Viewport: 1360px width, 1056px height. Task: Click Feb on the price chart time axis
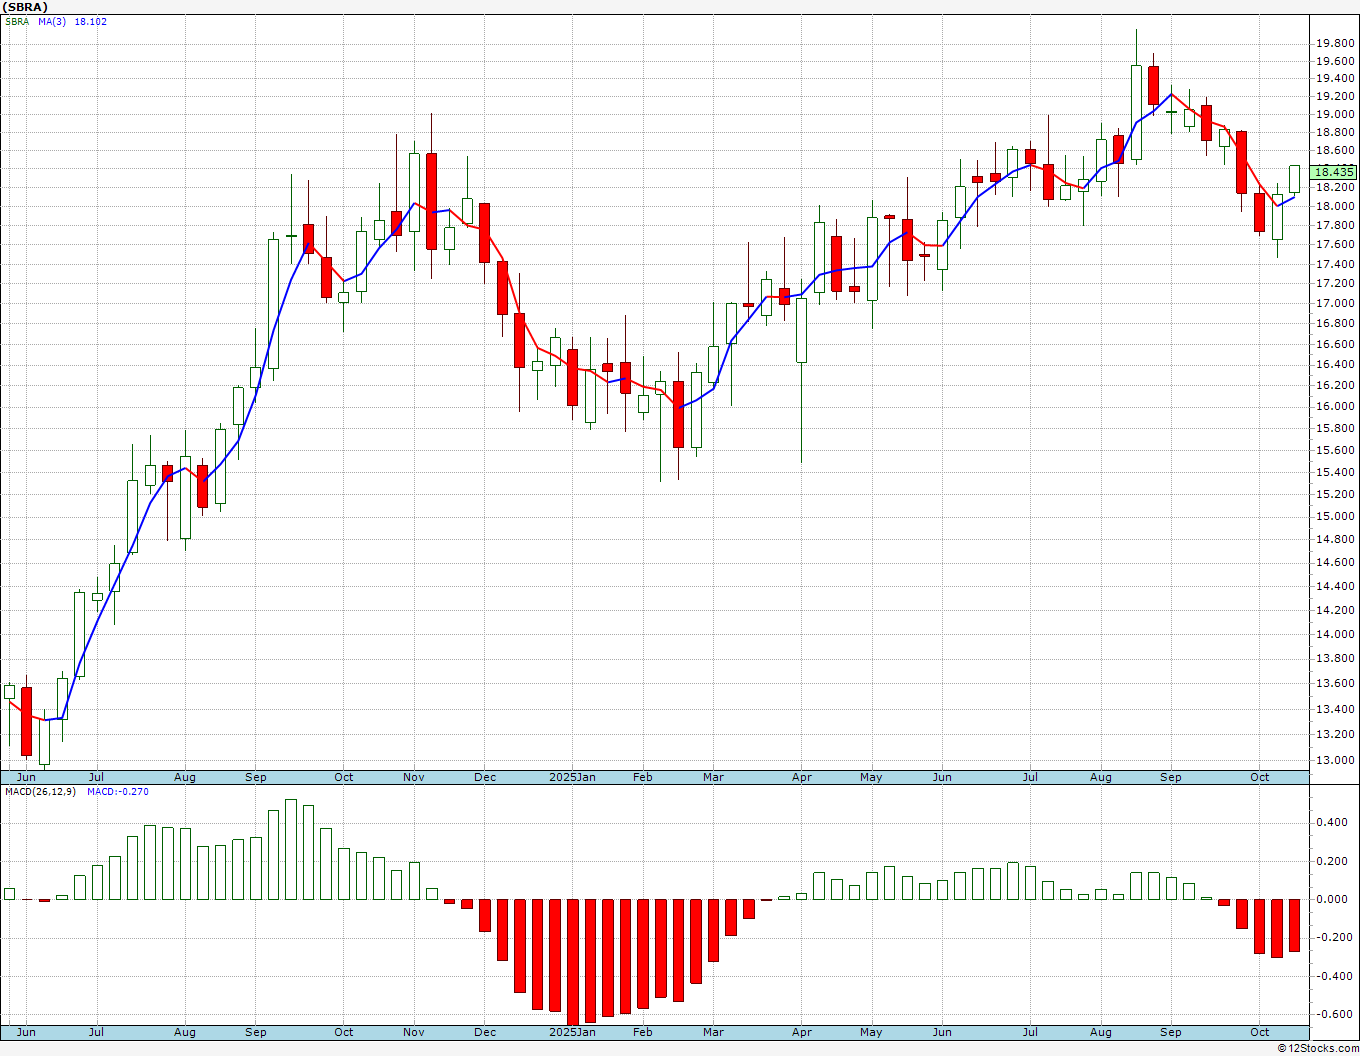coord(642,777)
